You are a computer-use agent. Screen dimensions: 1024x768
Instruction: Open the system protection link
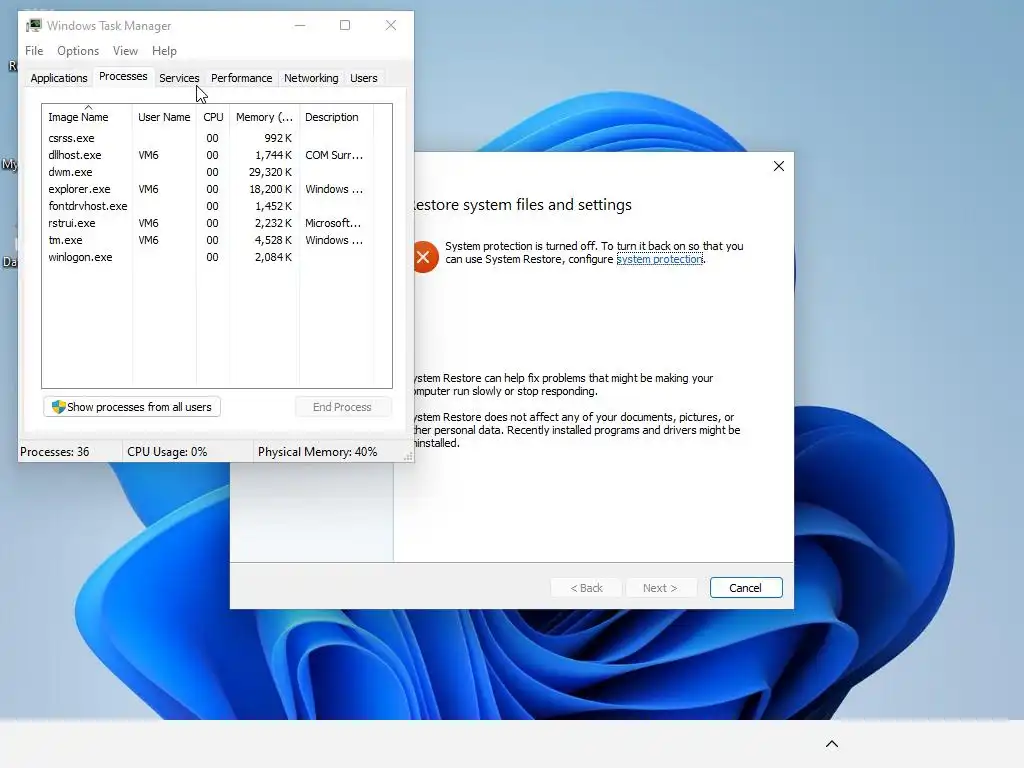(660, 259)
